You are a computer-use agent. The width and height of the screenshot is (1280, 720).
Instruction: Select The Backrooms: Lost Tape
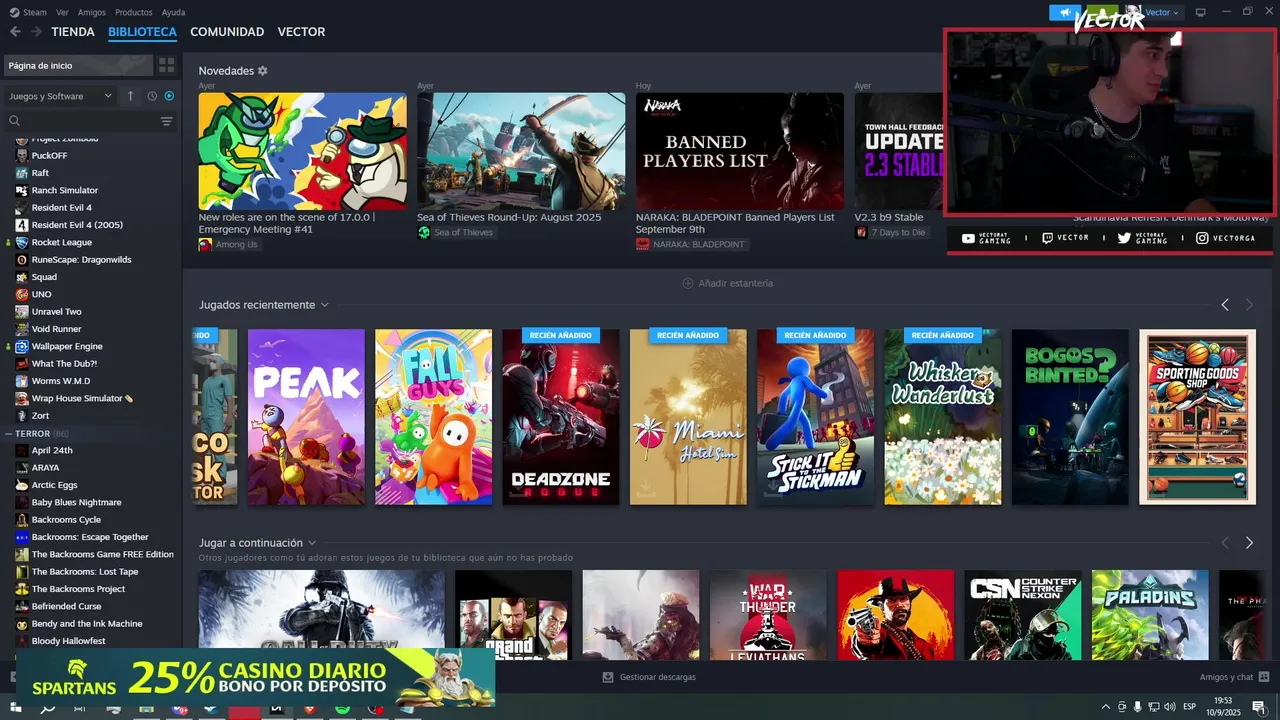click(x=85, y=572)
